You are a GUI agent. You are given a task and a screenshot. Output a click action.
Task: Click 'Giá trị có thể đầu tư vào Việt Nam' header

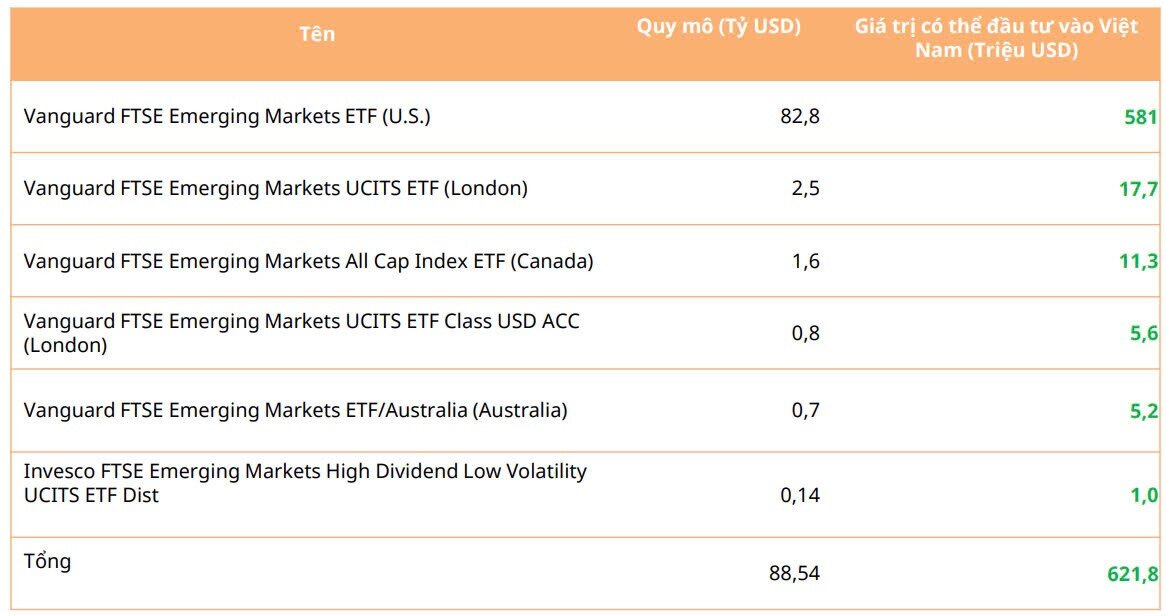click(996, 38)
